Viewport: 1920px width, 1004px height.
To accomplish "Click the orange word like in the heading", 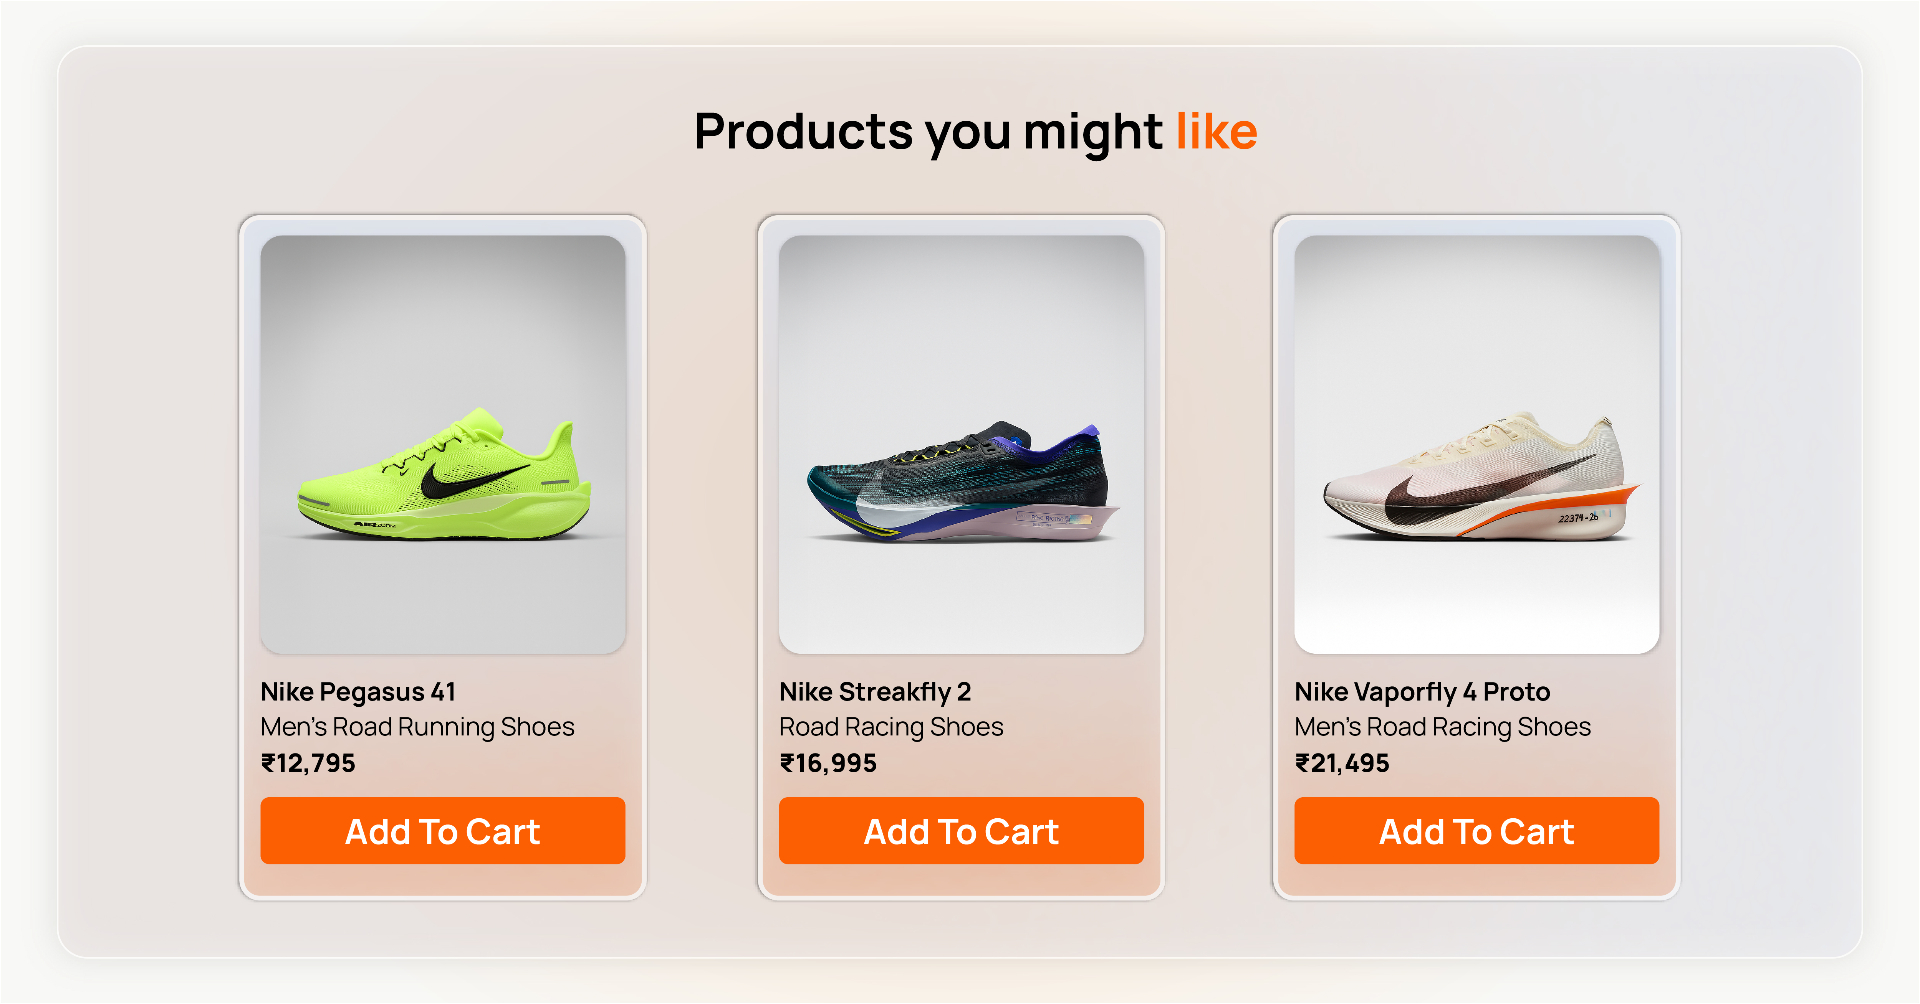I will [1217, 130].
